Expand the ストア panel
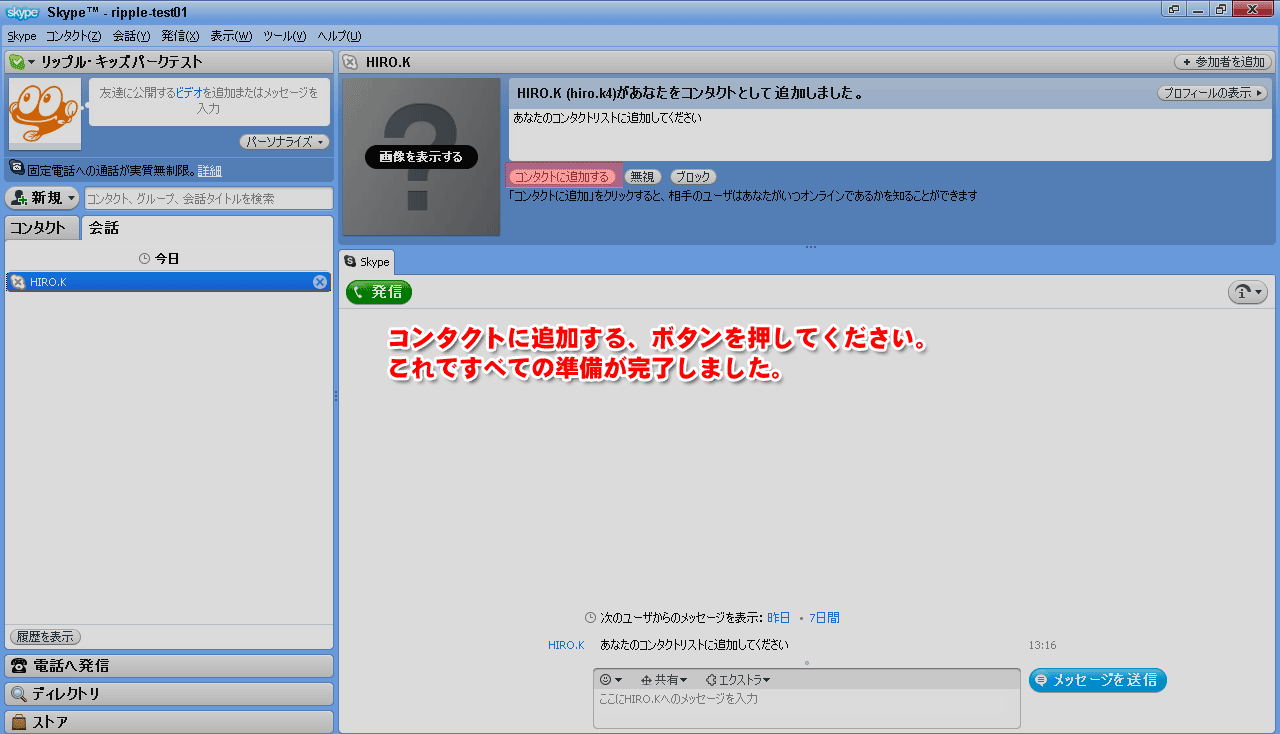This screenshot has height=734, width=1280. pos(169,721)
